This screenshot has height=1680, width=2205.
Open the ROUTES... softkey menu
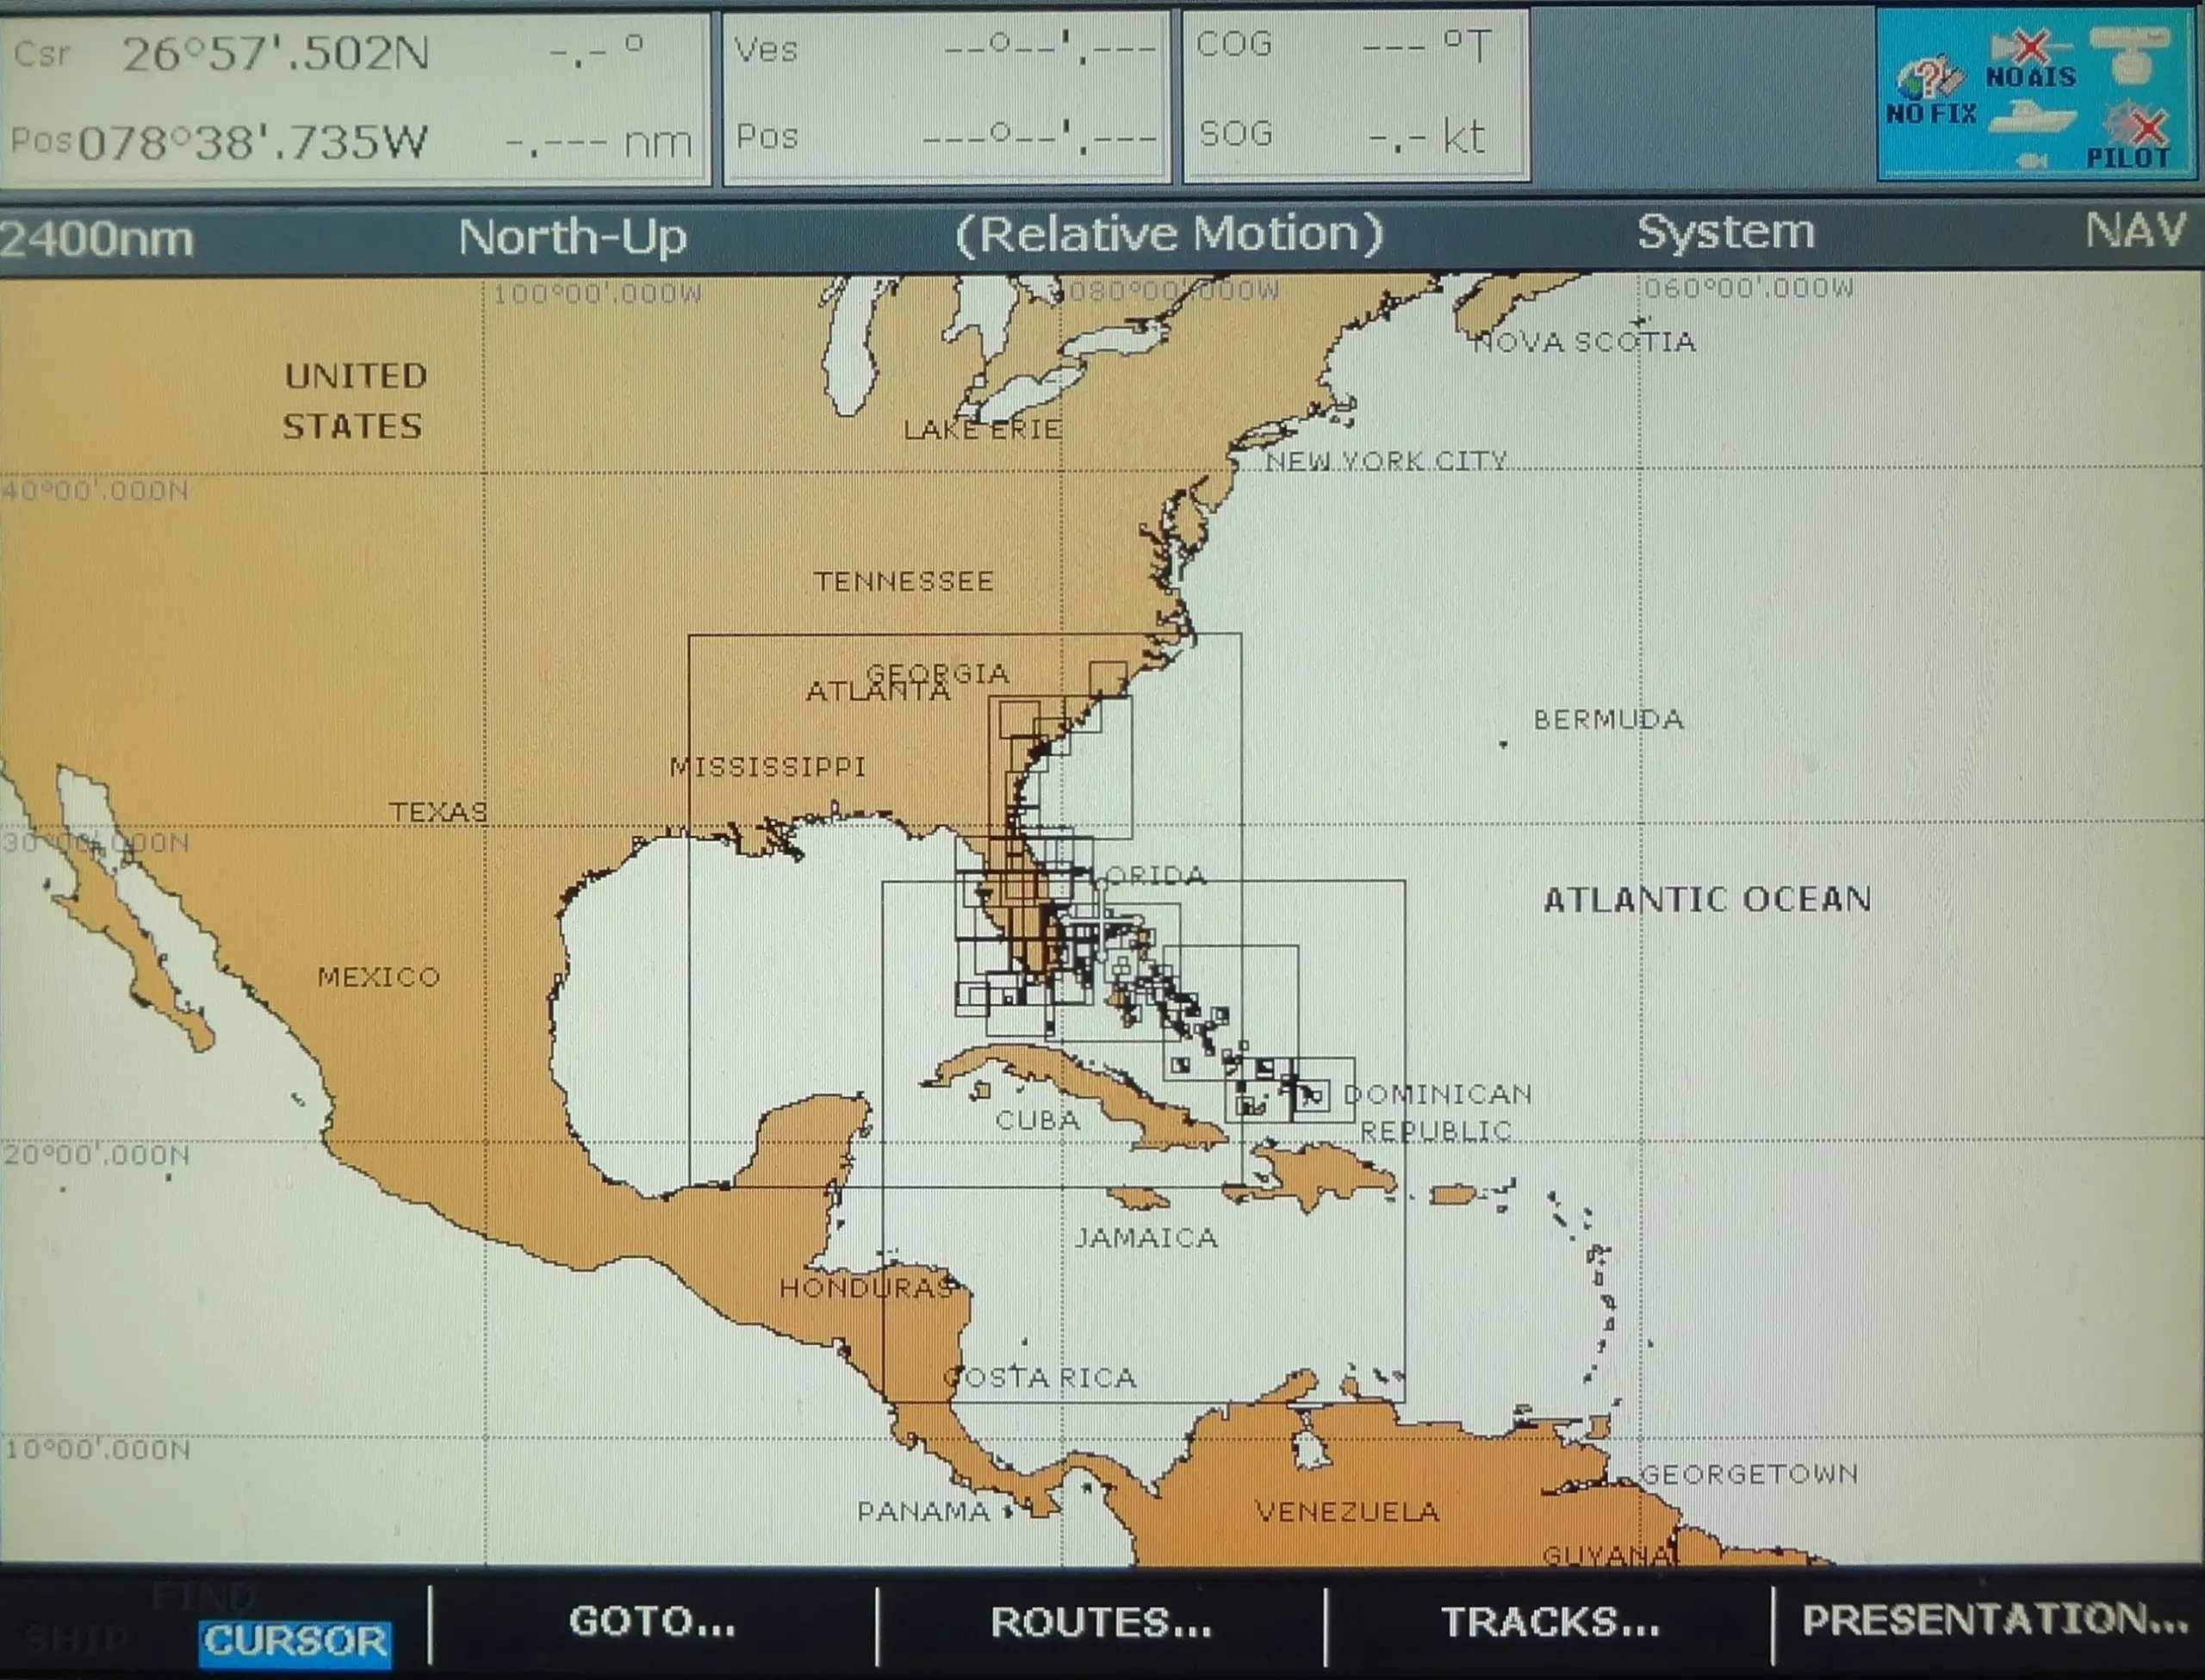(1101, 1622)
